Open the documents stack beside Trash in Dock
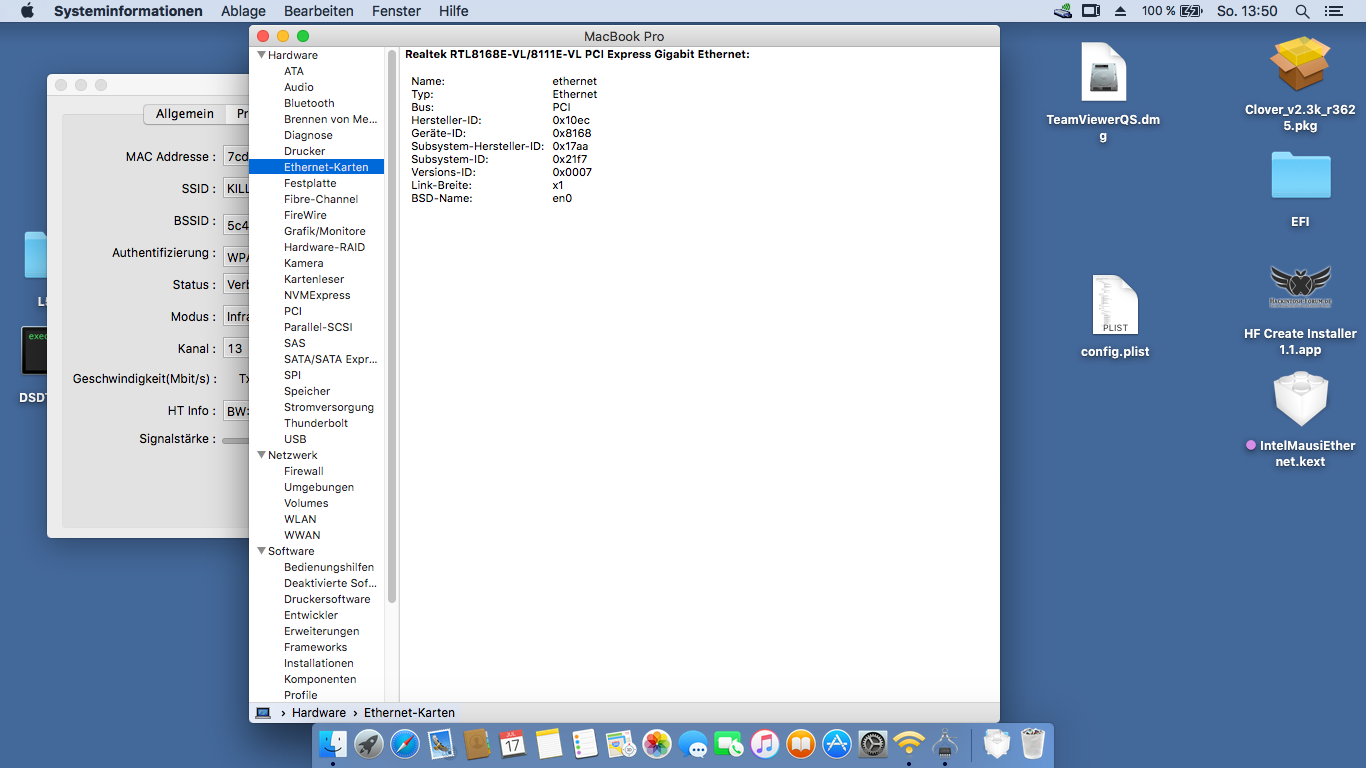 997,744
